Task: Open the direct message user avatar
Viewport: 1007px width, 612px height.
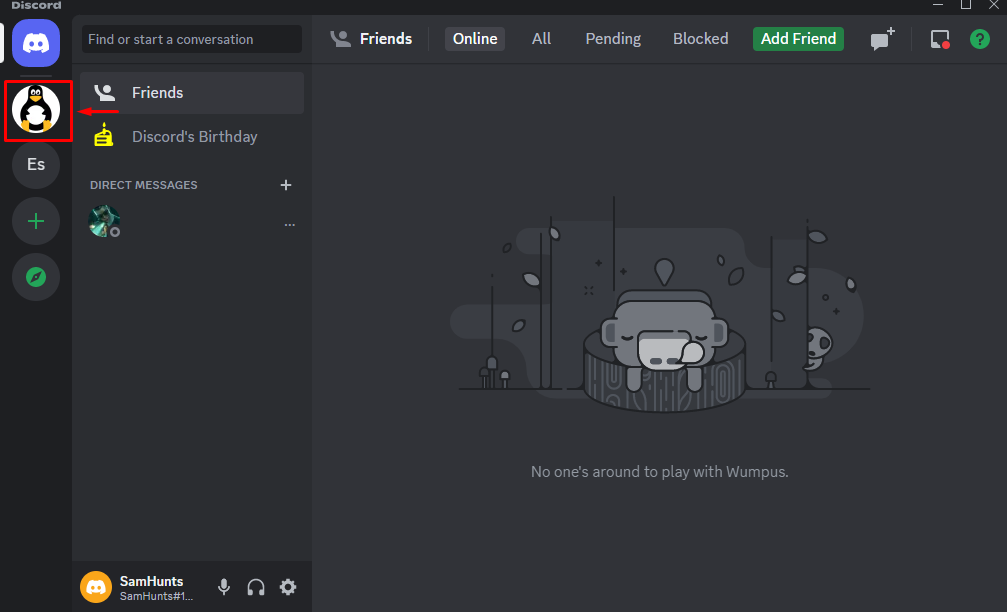Action: pos(104,222)
